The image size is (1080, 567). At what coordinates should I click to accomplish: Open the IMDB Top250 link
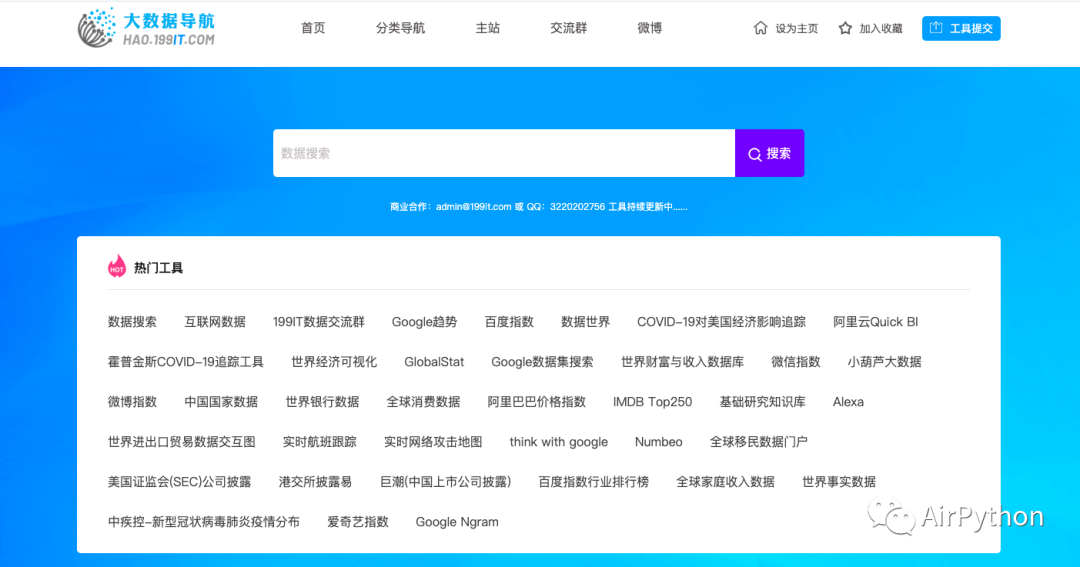[x=652, y=402]
